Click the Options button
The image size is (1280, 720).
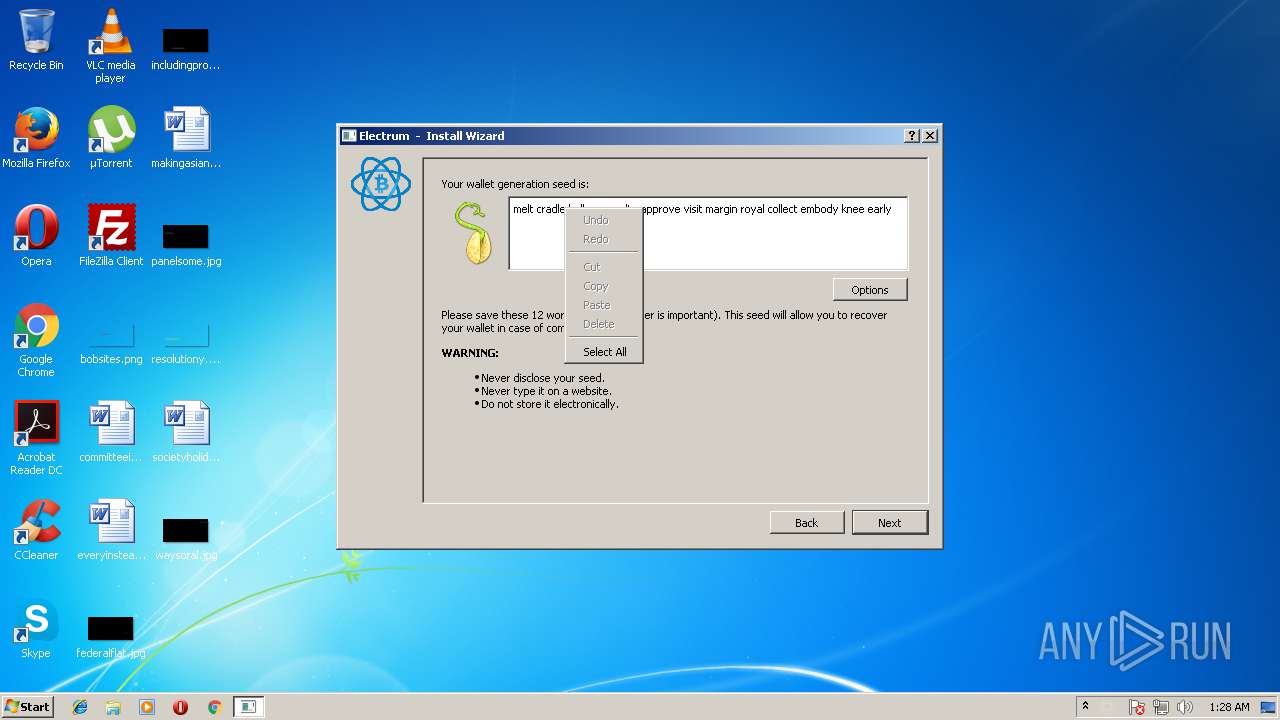tap(870, 290)
